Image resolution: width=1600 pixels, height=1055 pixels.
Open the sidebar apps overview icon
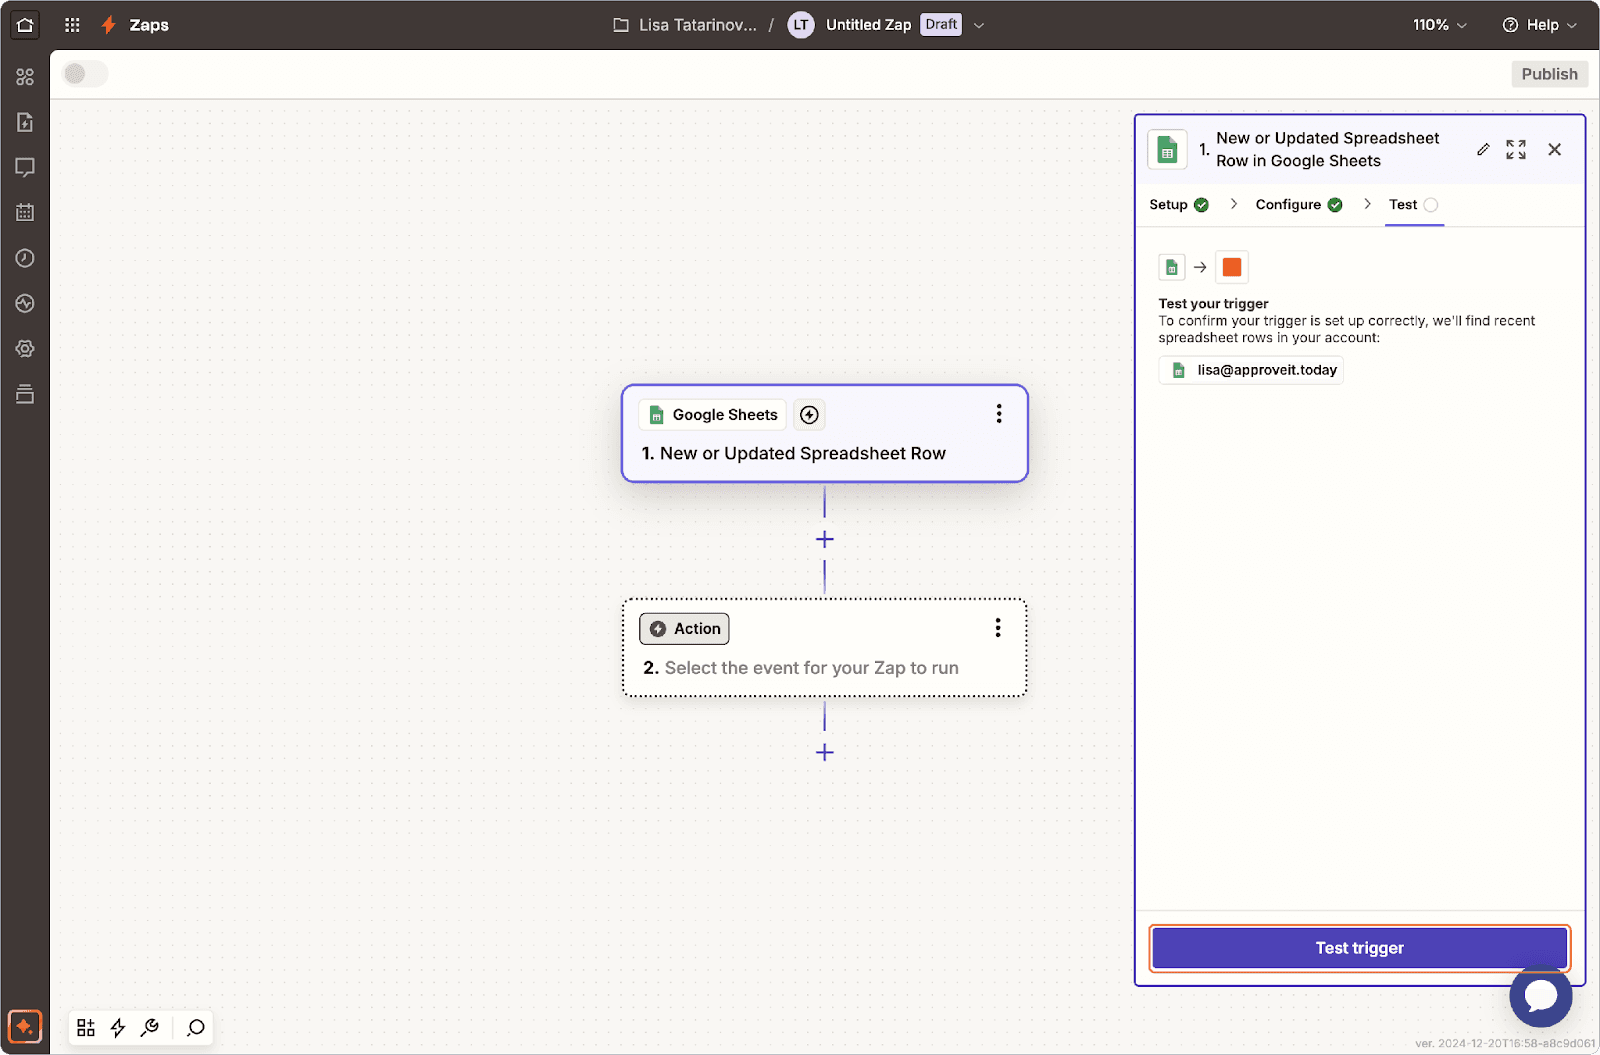tap(25, 77)
